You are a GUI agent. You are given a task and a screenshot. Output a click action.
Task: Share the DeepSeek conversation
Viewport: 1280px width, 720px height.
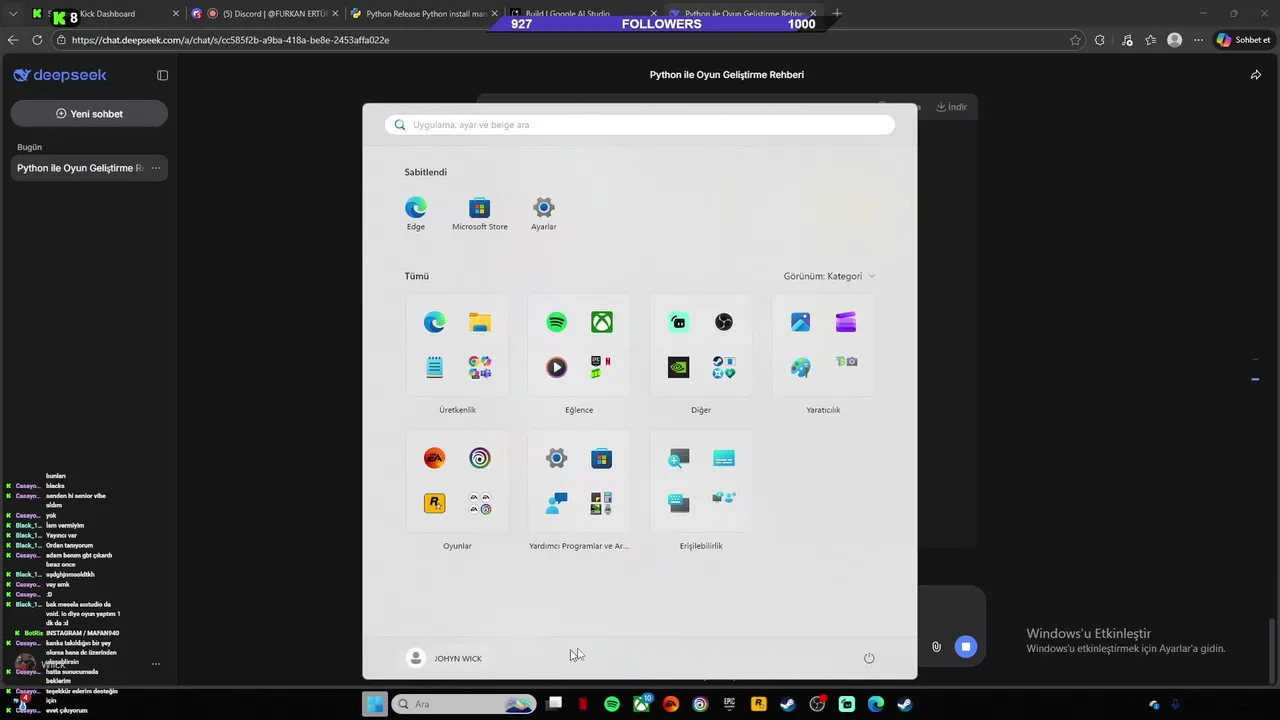(x=1256, y=75)
